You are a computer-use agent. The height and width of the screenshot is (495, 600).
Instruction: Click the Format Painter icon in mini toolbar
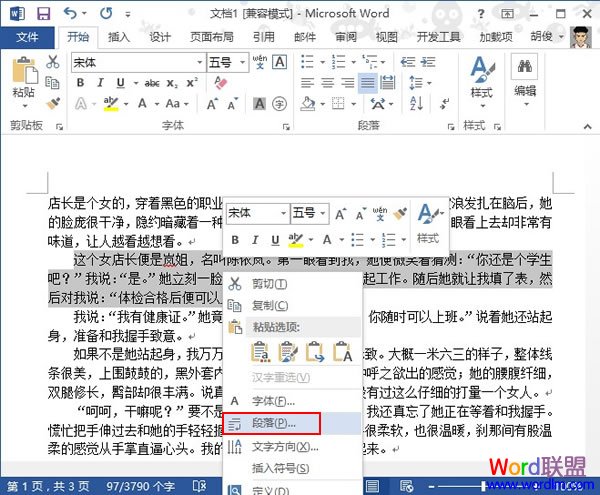[x=398, y=214]
